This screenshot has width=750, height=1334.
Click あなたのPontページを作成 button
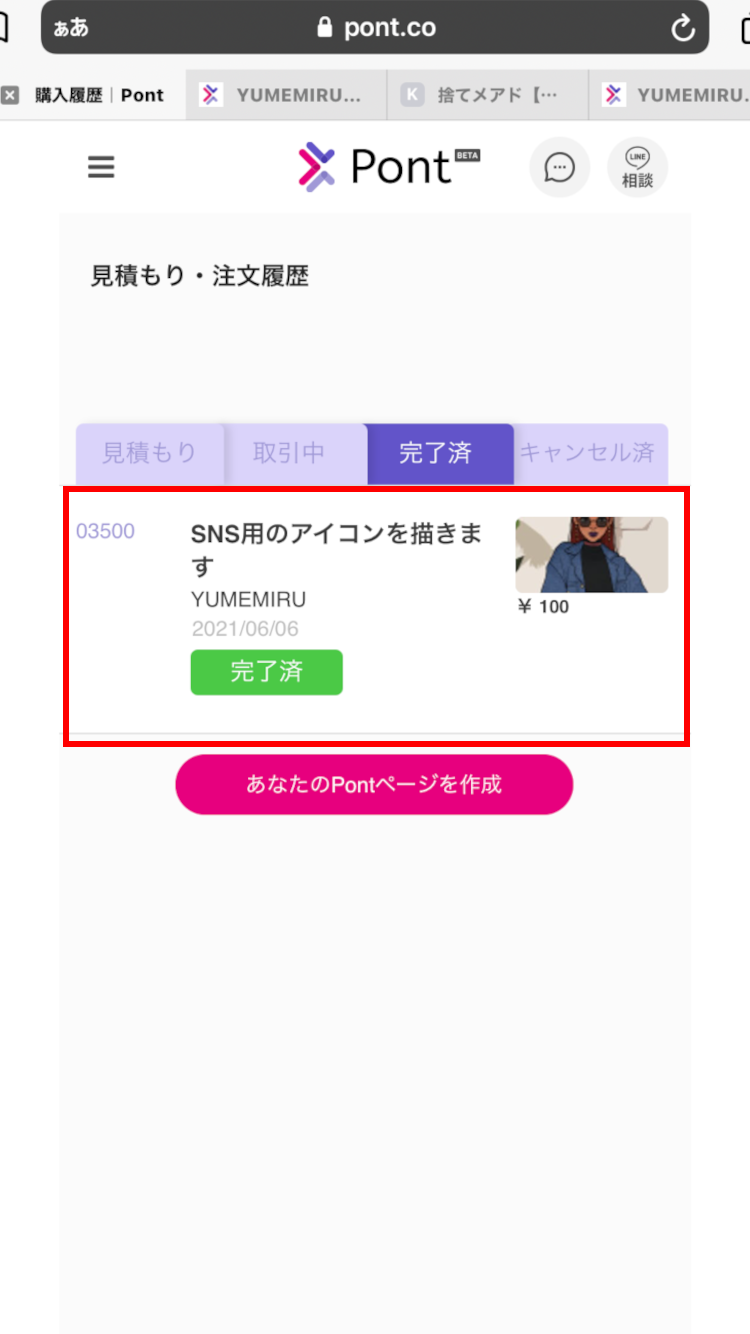pos(374,785)
